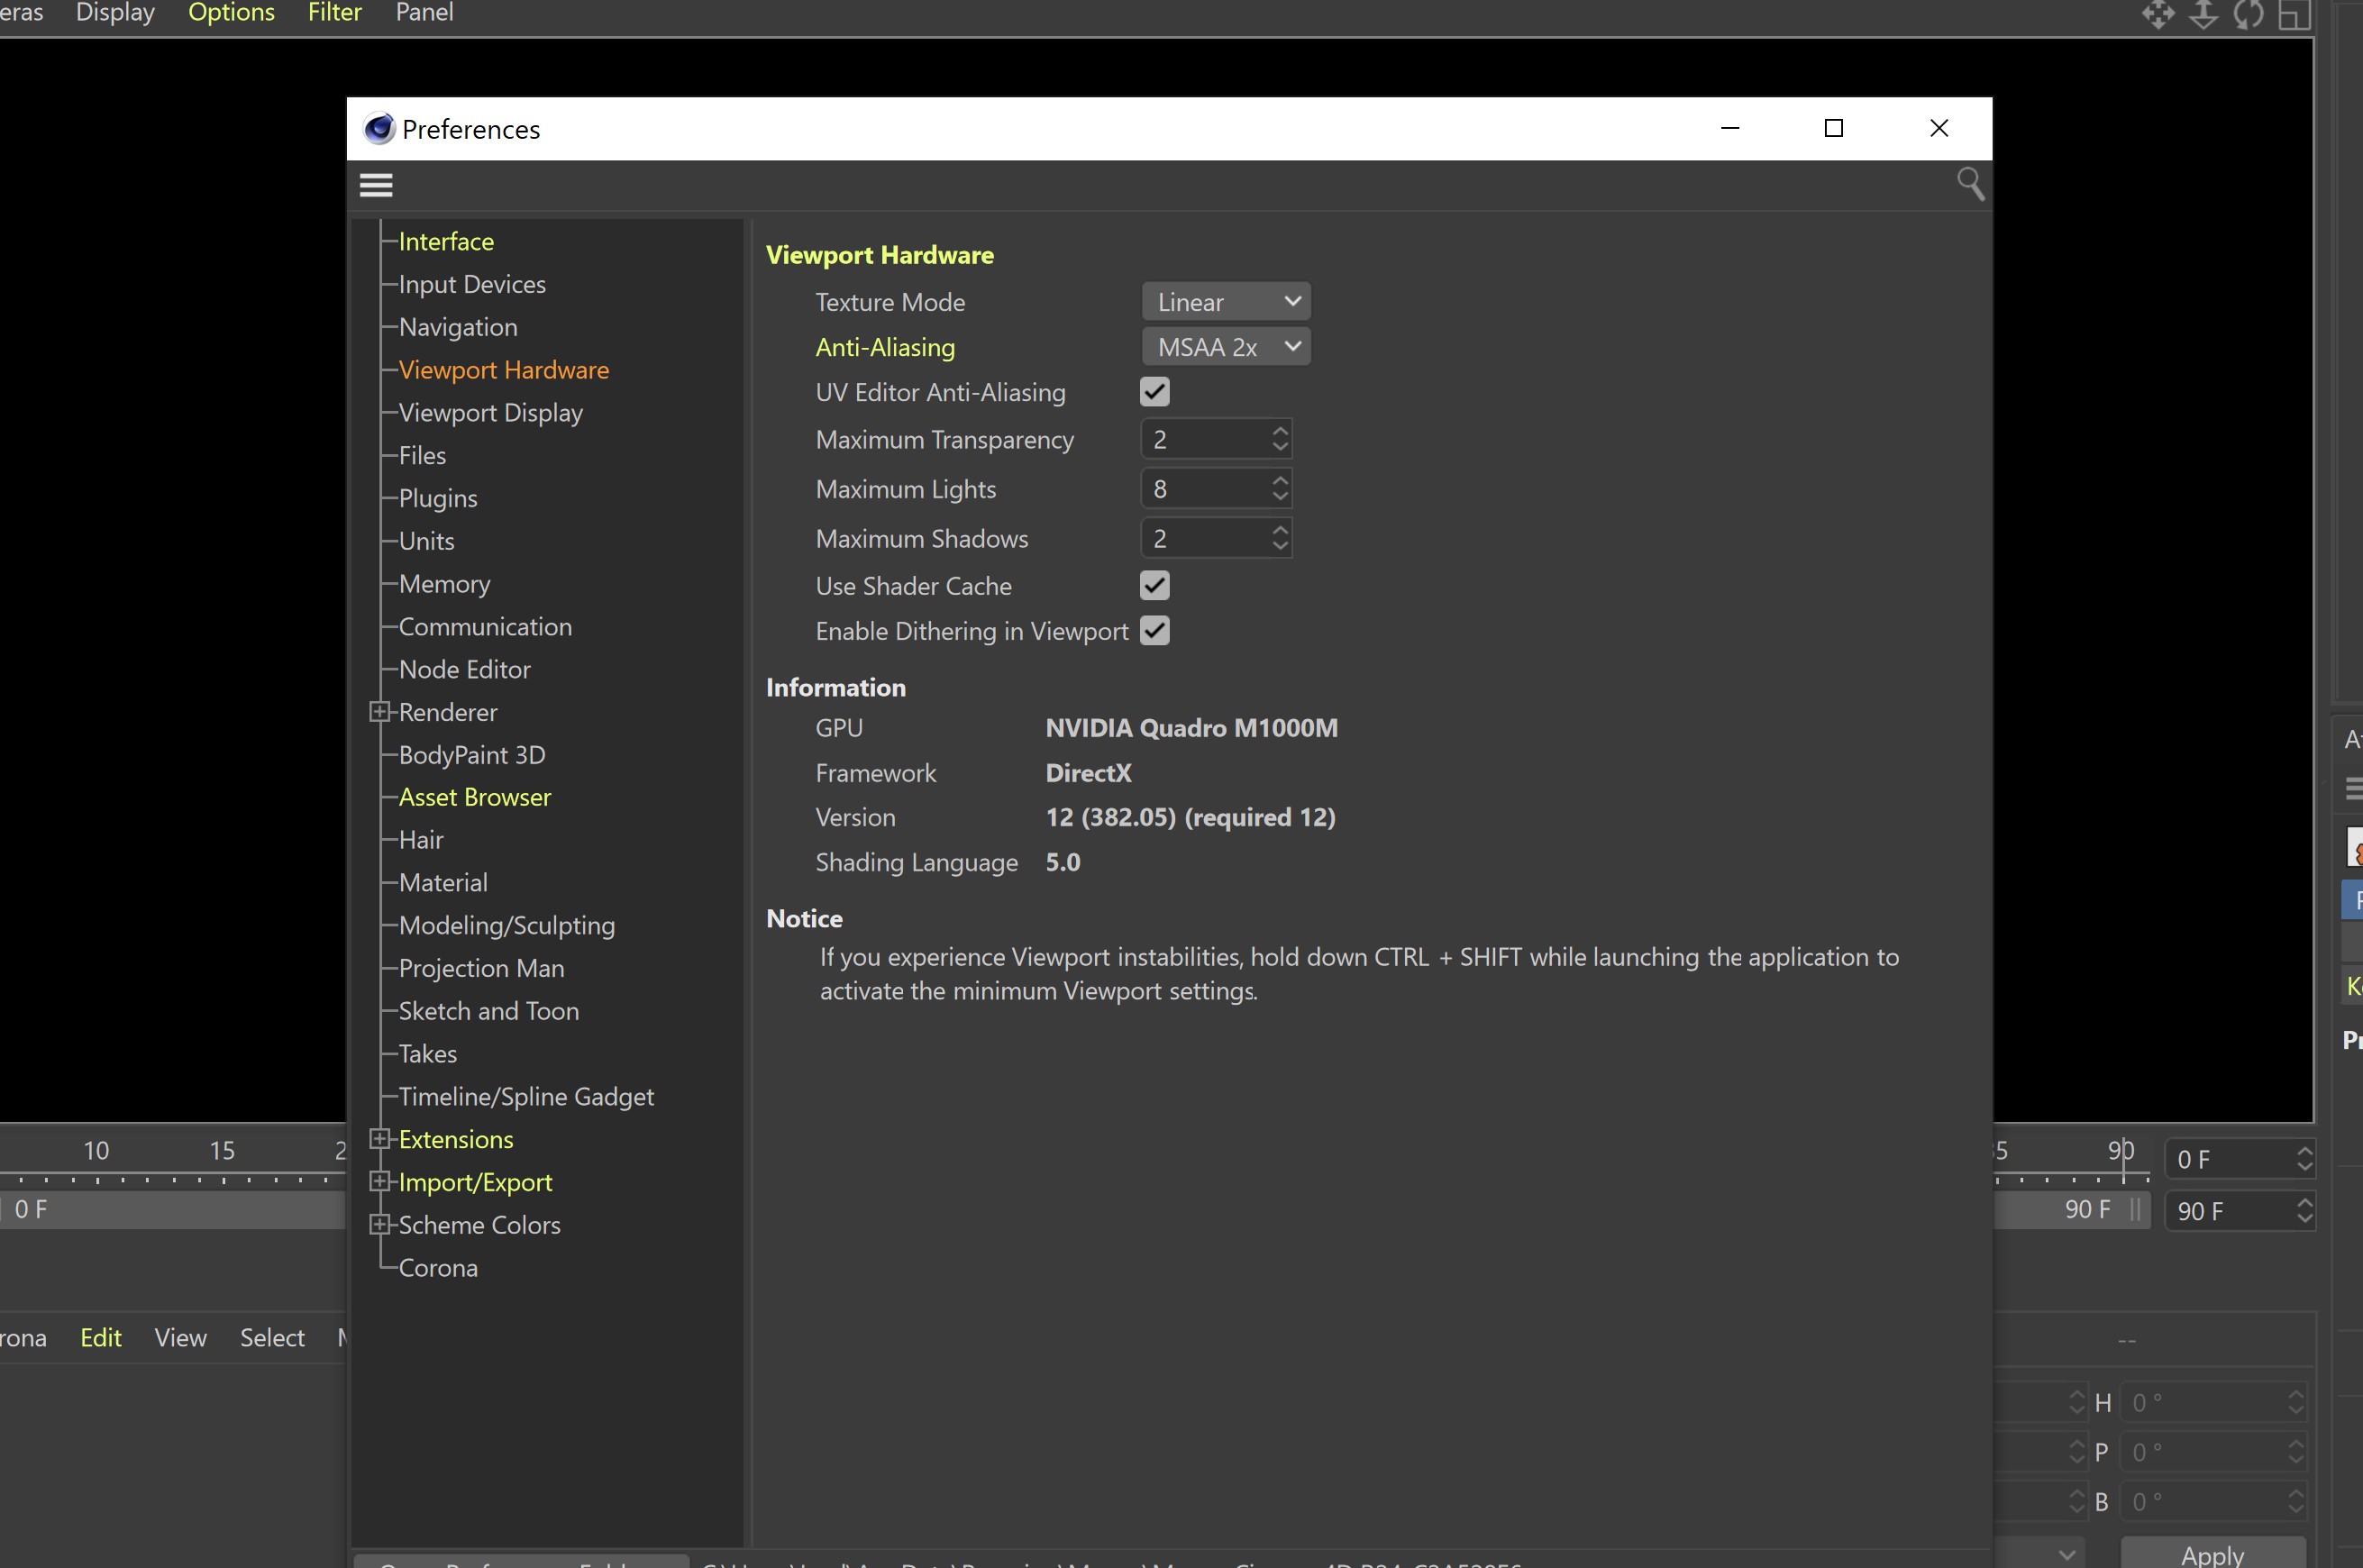Click the magnifier search icon in Preferences
The width and height of the screenshot is (2363, 1568).
click(1969, 184)
